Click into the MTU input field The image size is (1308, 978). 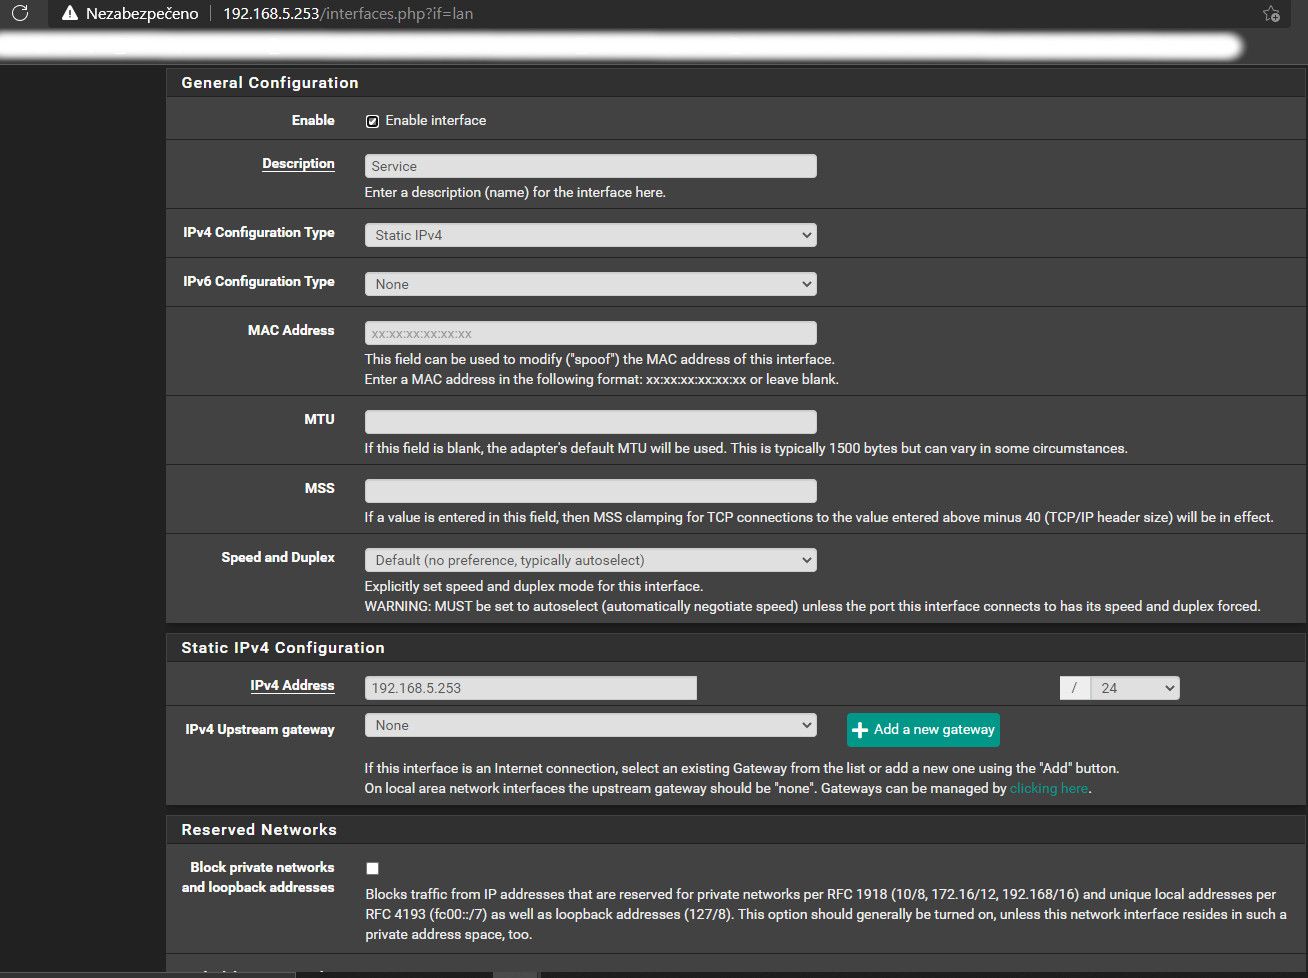coord(590,422)
